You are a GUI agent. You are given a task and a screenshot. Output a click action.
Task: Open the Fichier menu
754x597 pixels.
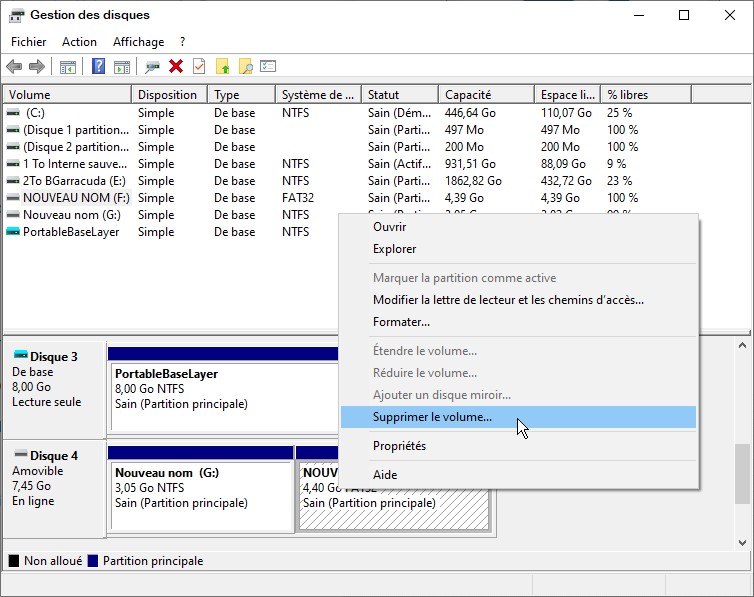(x=29, y=42)
